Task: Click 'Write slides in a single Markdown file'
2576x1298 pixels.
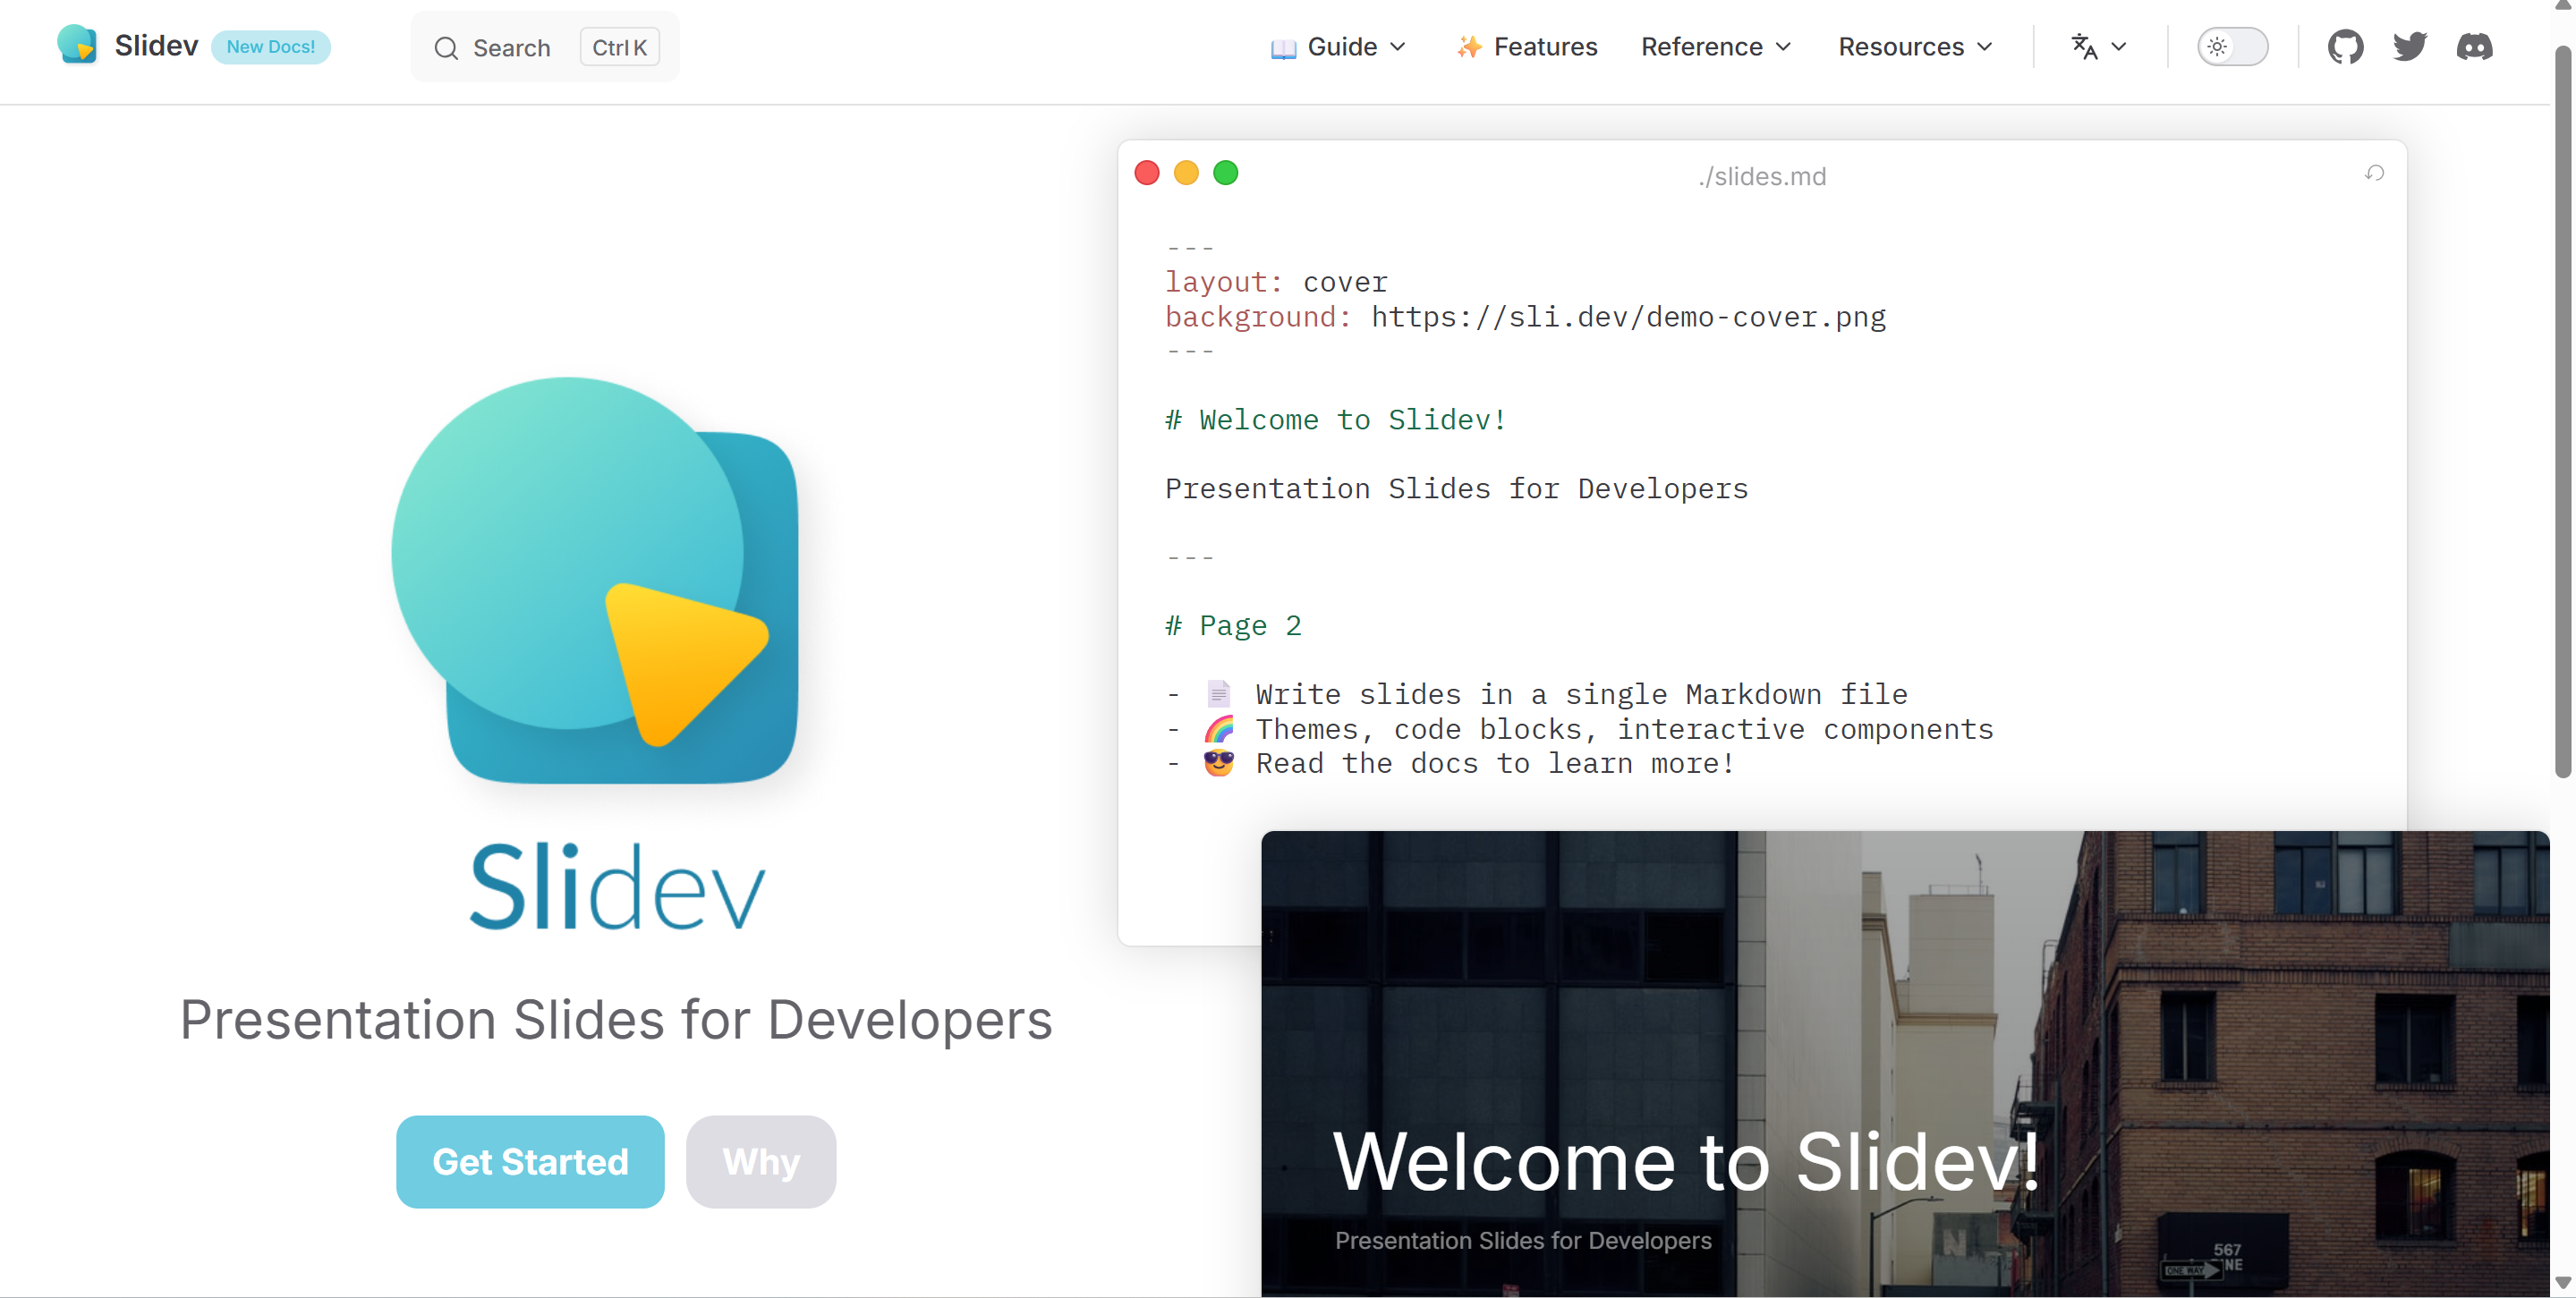Action: click(x=1581, y=693)
